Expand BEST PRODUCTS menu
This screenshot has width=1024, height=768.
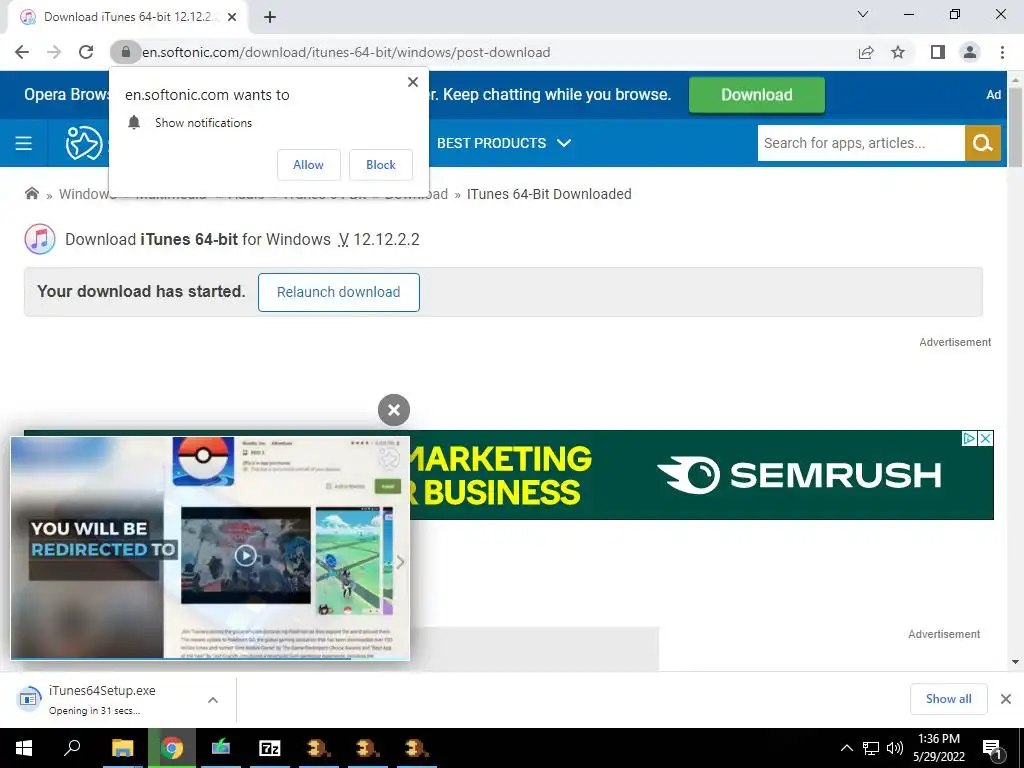coord(504,143)
